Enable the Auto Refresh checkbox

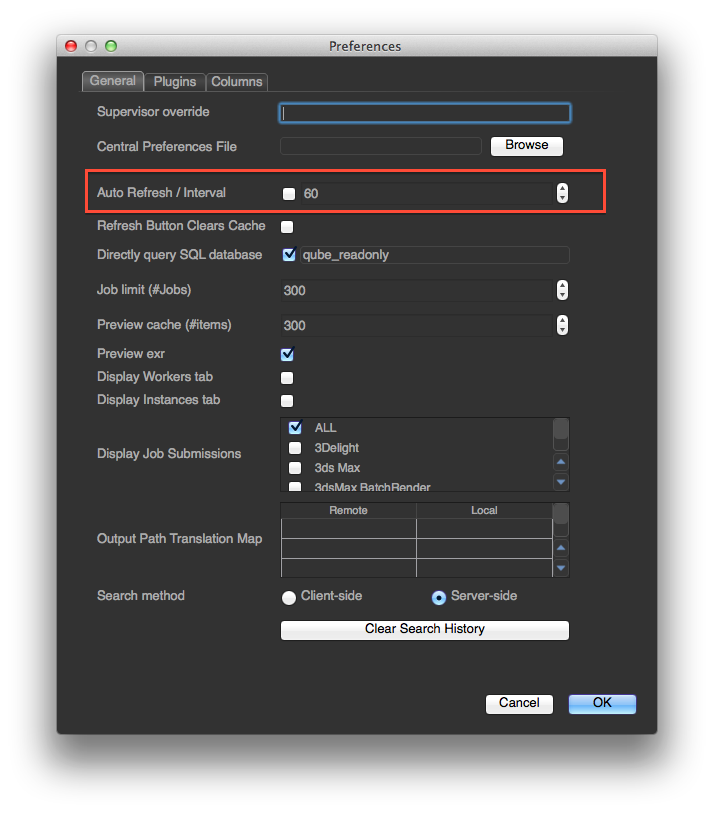click(x=289, y=194)
